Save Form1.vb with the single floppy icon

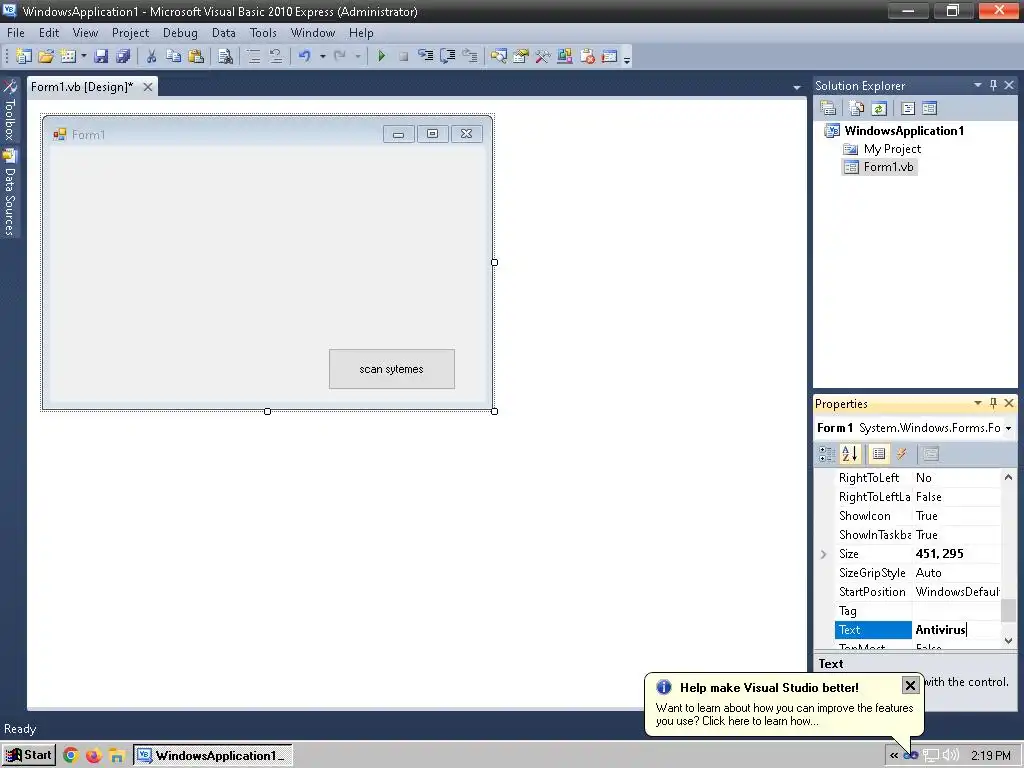point(101,56)
